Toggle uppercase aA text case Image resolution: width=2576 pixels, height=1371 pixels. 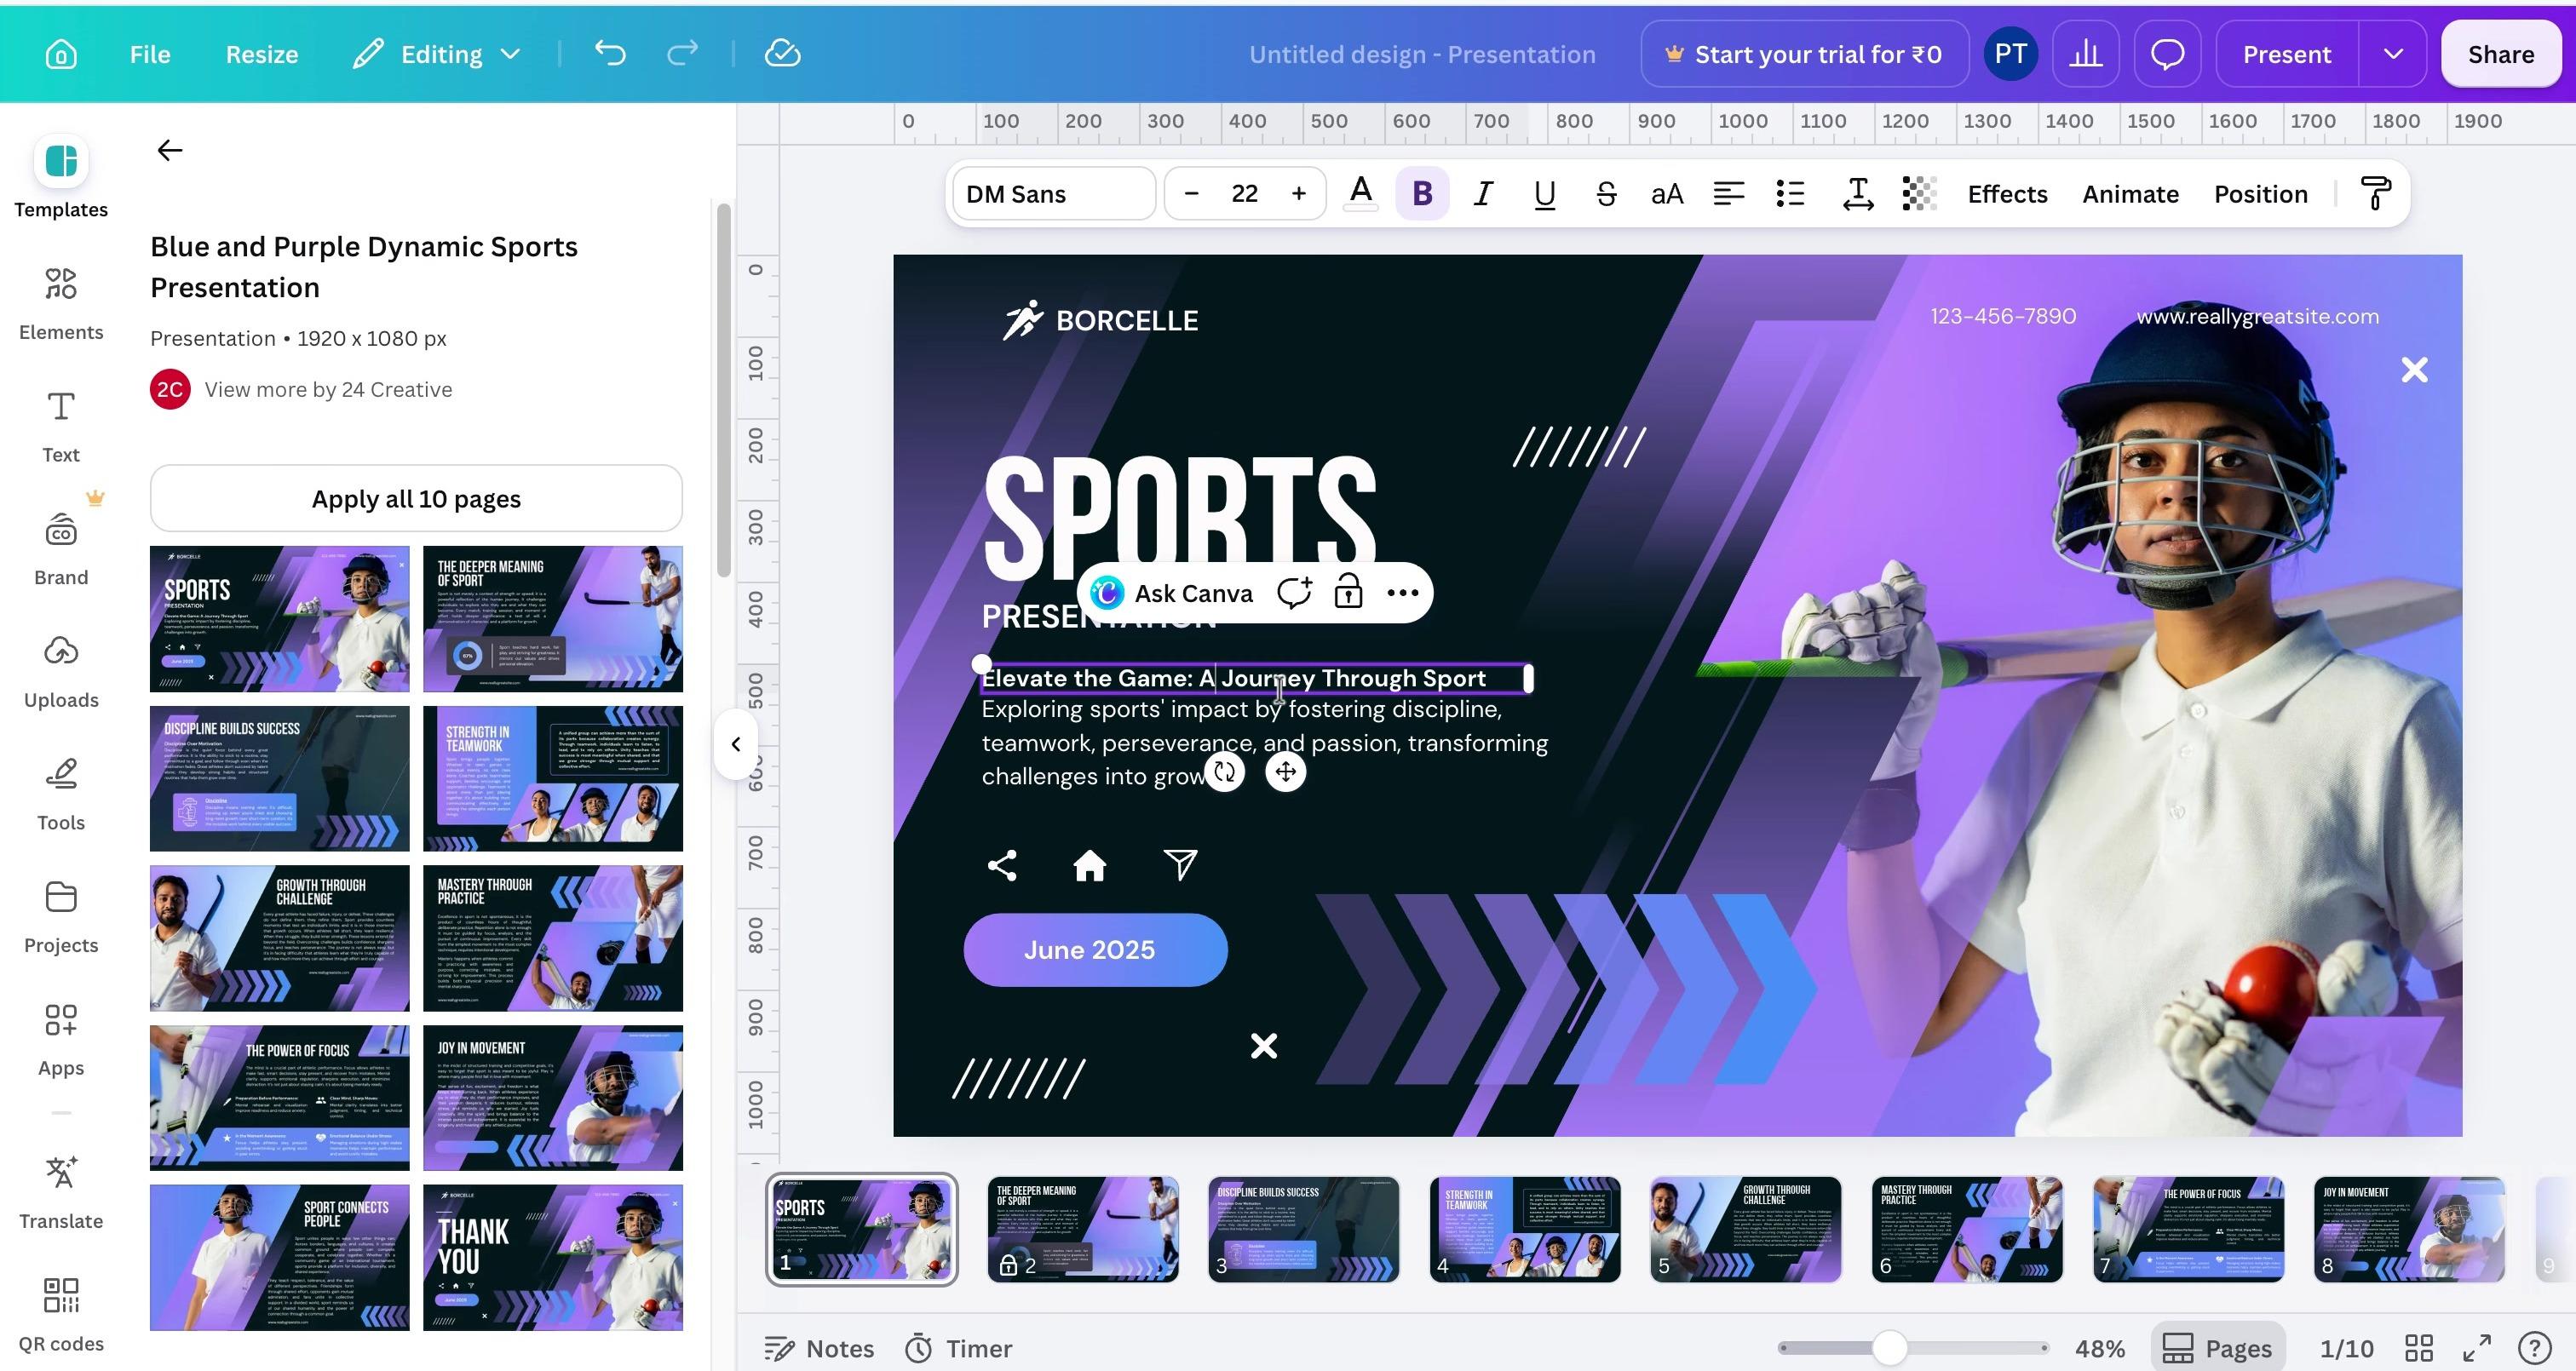1667,194
